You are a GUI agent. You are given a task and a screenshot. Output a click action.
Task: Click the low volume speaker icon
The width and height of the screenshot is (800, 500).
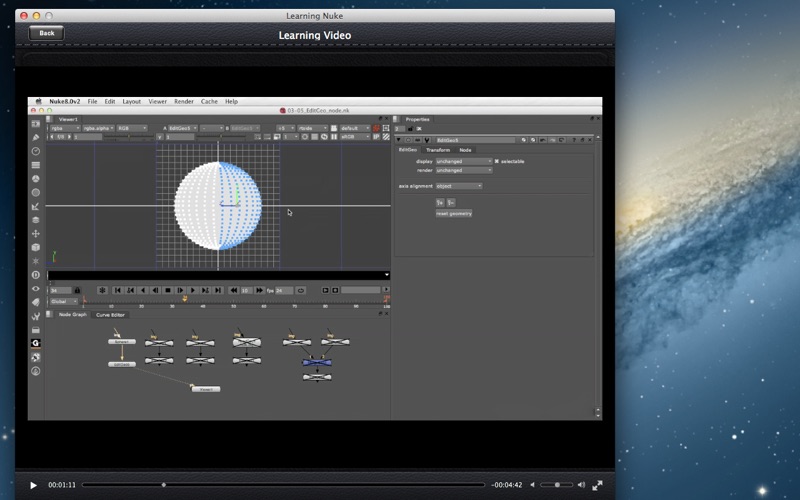tap(532, 485)
